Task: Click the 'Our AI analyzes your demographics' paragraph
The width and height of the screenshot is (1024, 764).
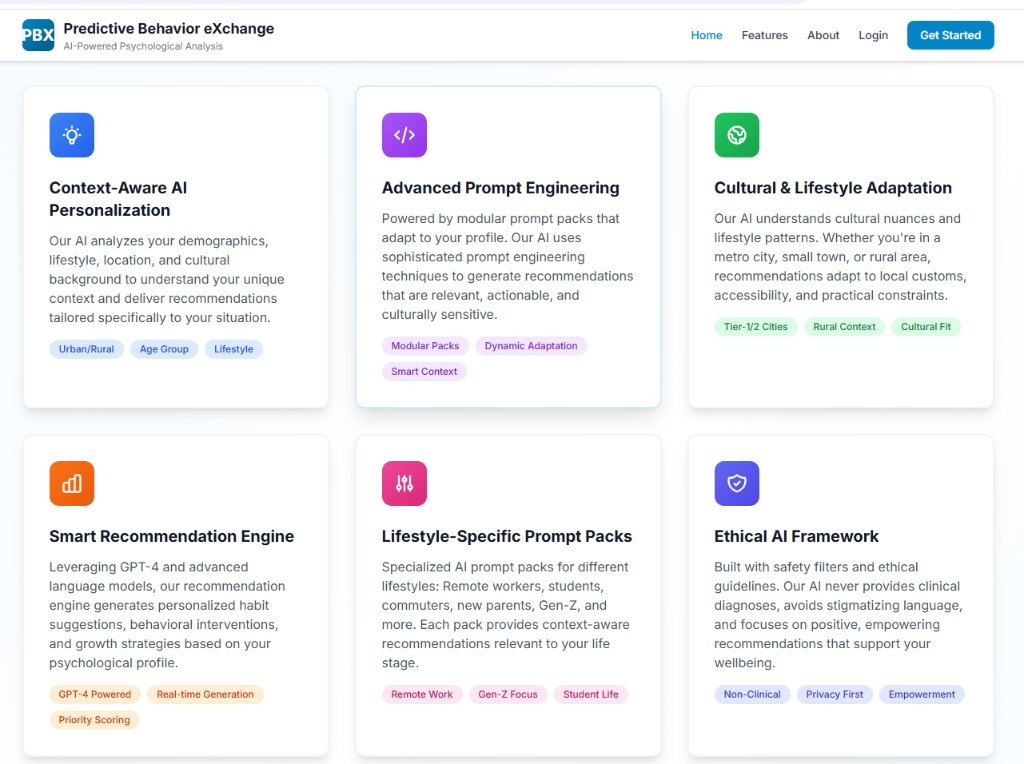Action: [167, 279]
